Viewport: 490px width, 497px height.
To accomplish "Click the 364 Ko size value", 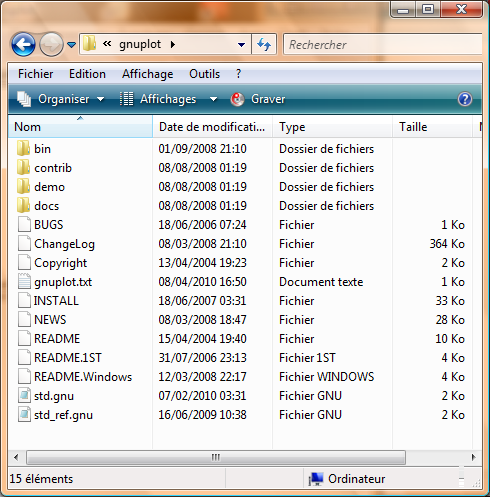I will pos(447,244).
